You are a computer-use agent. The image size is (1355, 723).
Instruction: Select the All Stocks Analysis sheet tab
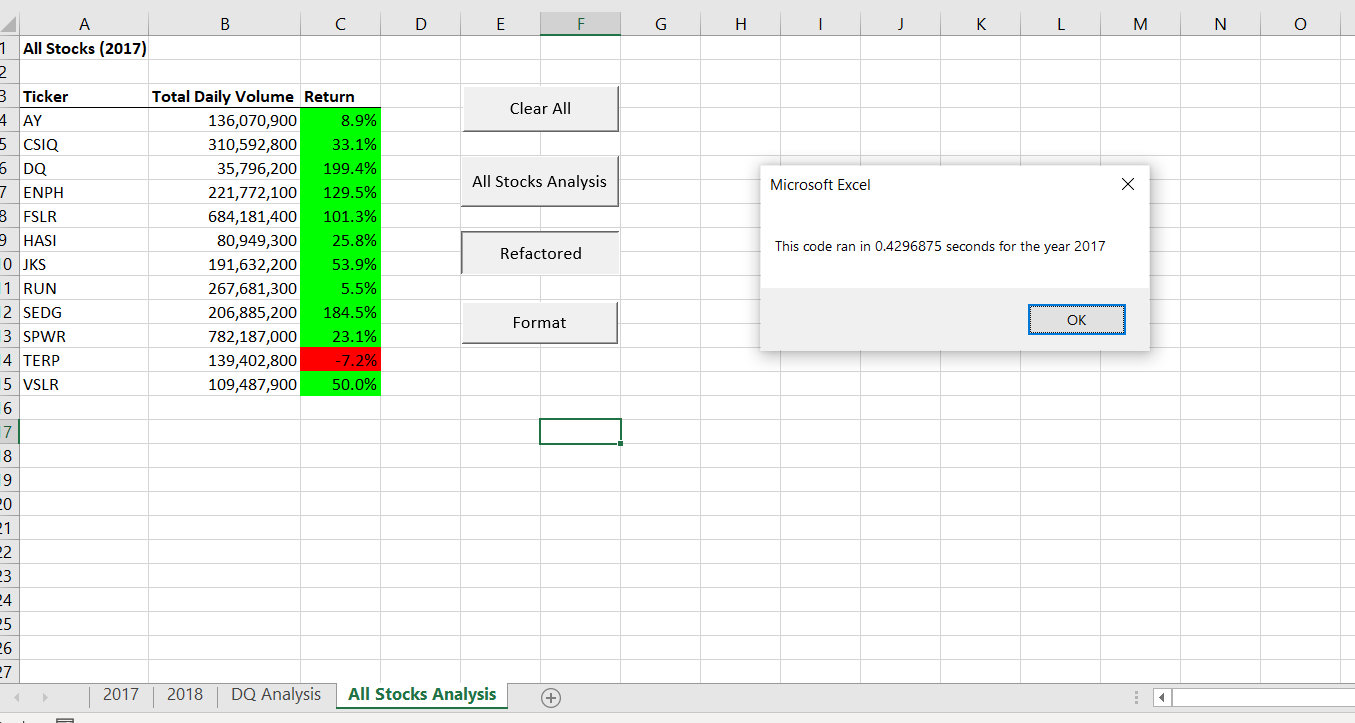tap(421, 694)
